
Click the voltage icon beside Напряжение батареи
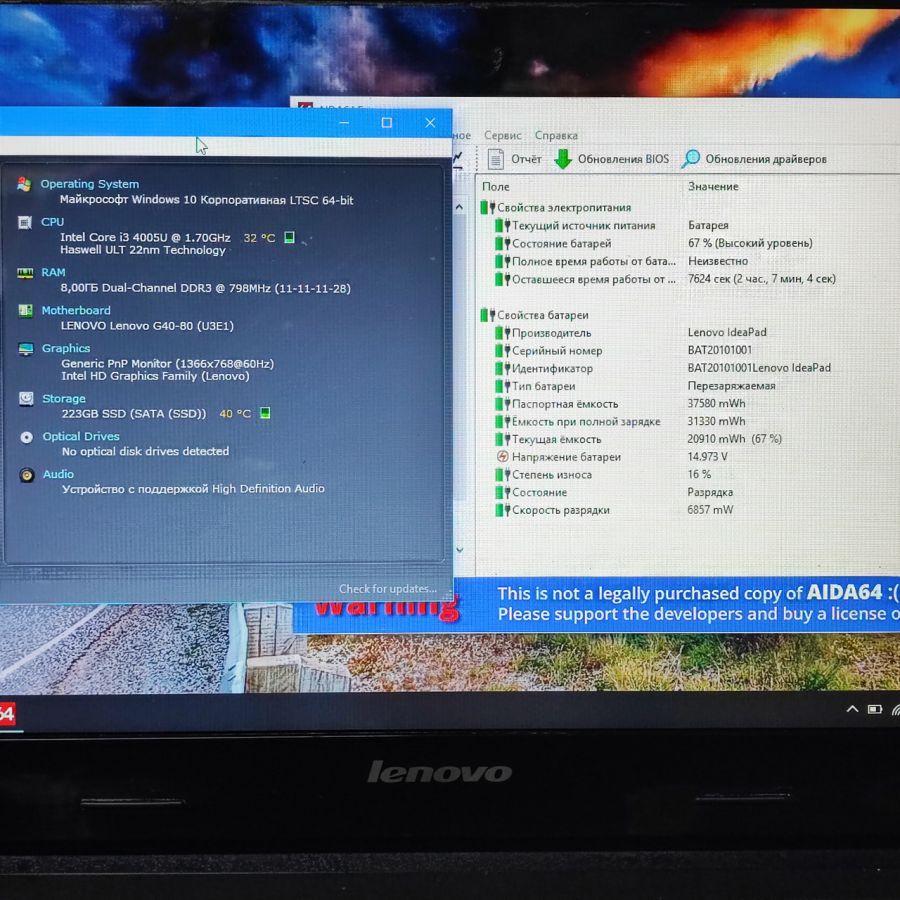[x=502, y=457]
